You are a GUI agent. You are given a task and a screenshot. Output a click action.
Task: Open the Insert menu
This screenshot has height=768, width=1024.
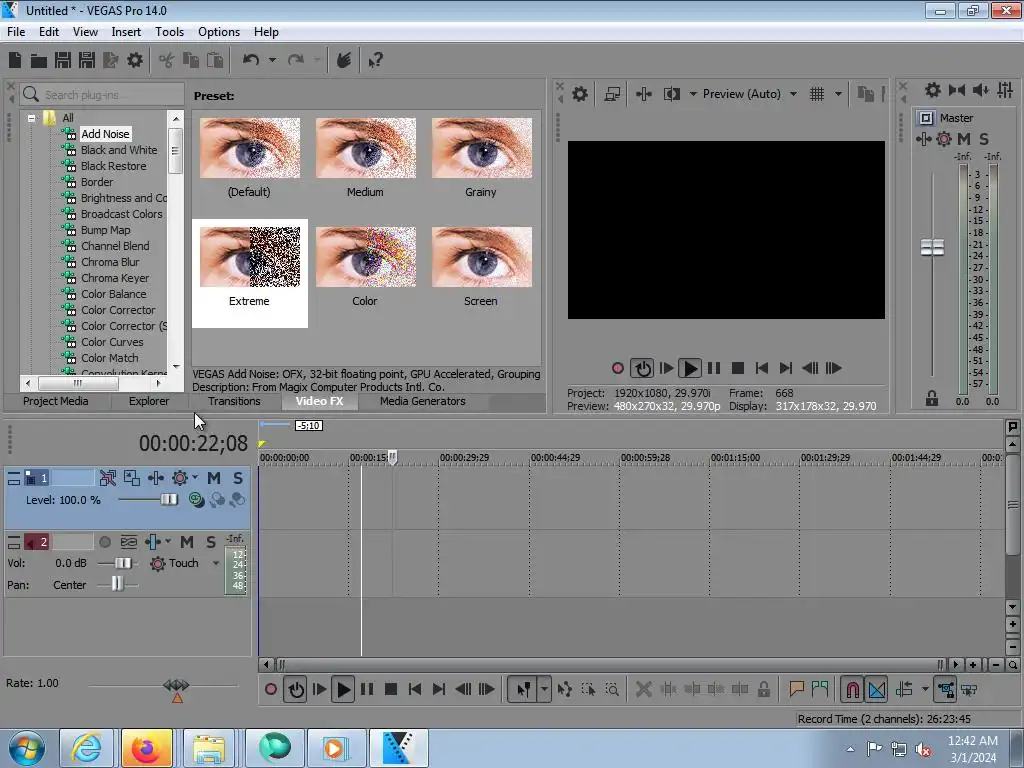pyautogui.click(x=126, y=32)
